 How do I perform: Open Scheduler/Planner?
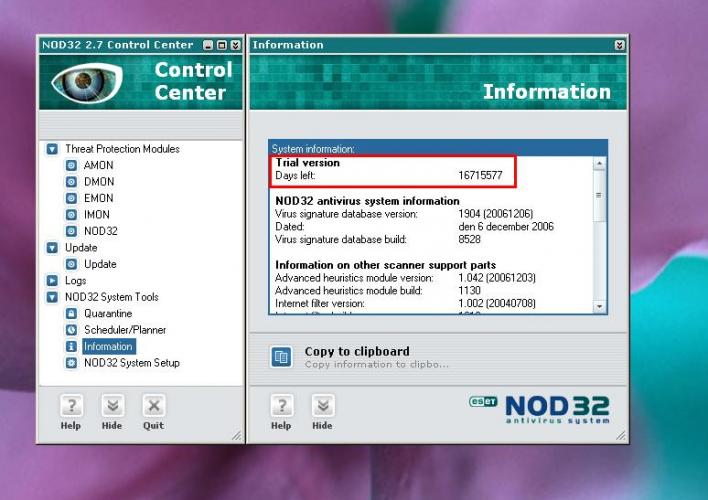pos(125,330)
